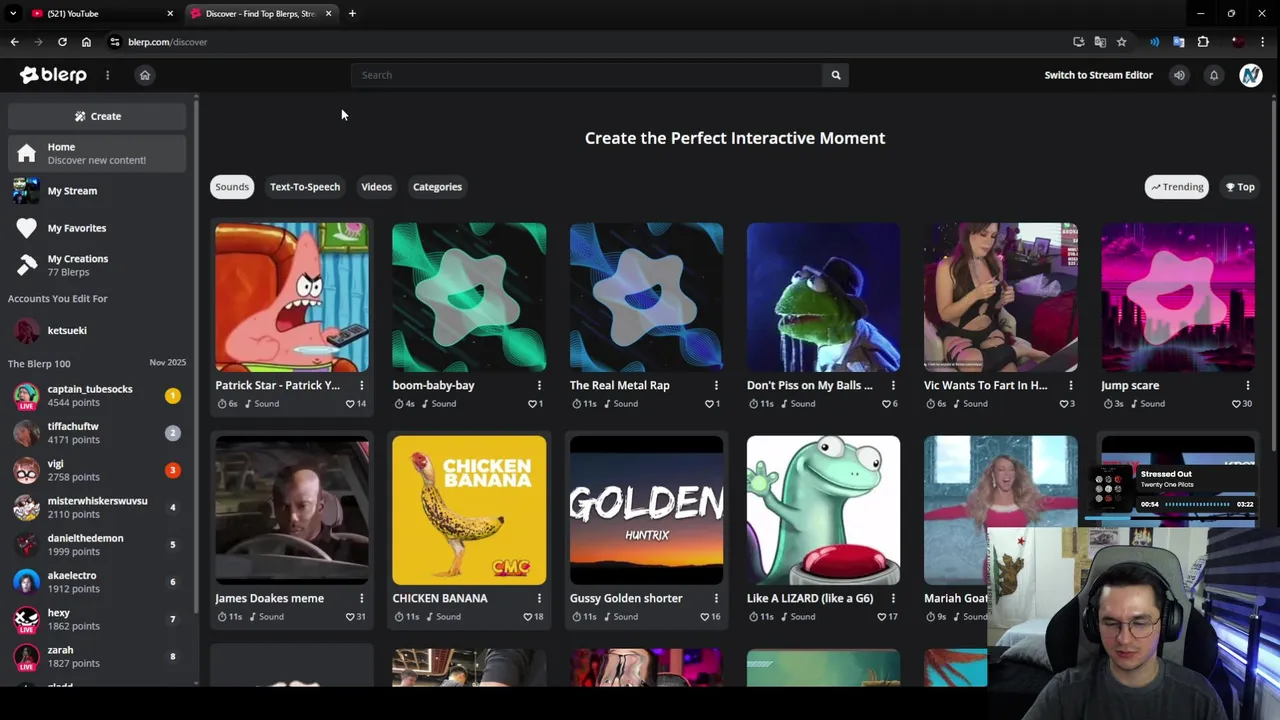Like The Real Metal Rap heart
The height and width of the screenshot is (720, 1280).
click(709, 404)
